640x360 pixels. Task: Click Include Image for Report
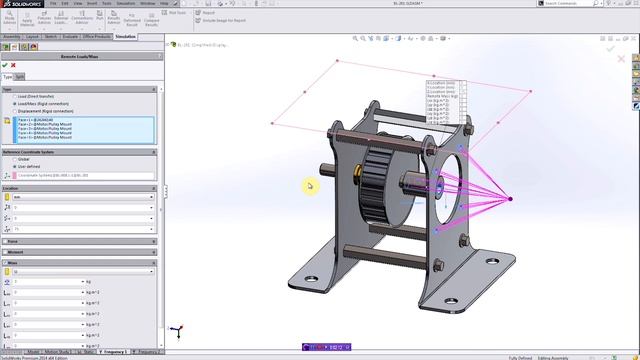pyautogui.click(x=220, y=20)
